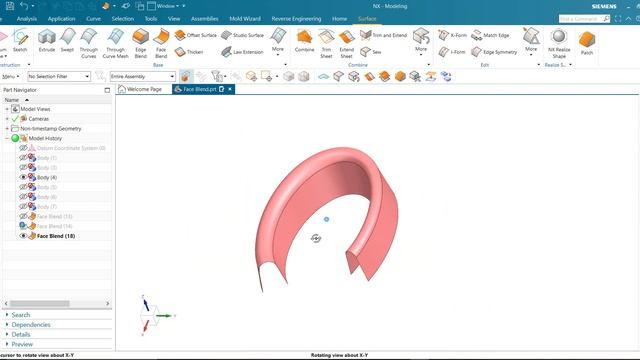Screen dimensions: 640x360
Task: Switch to the Welcome Page tab
Action: point(140,89)
